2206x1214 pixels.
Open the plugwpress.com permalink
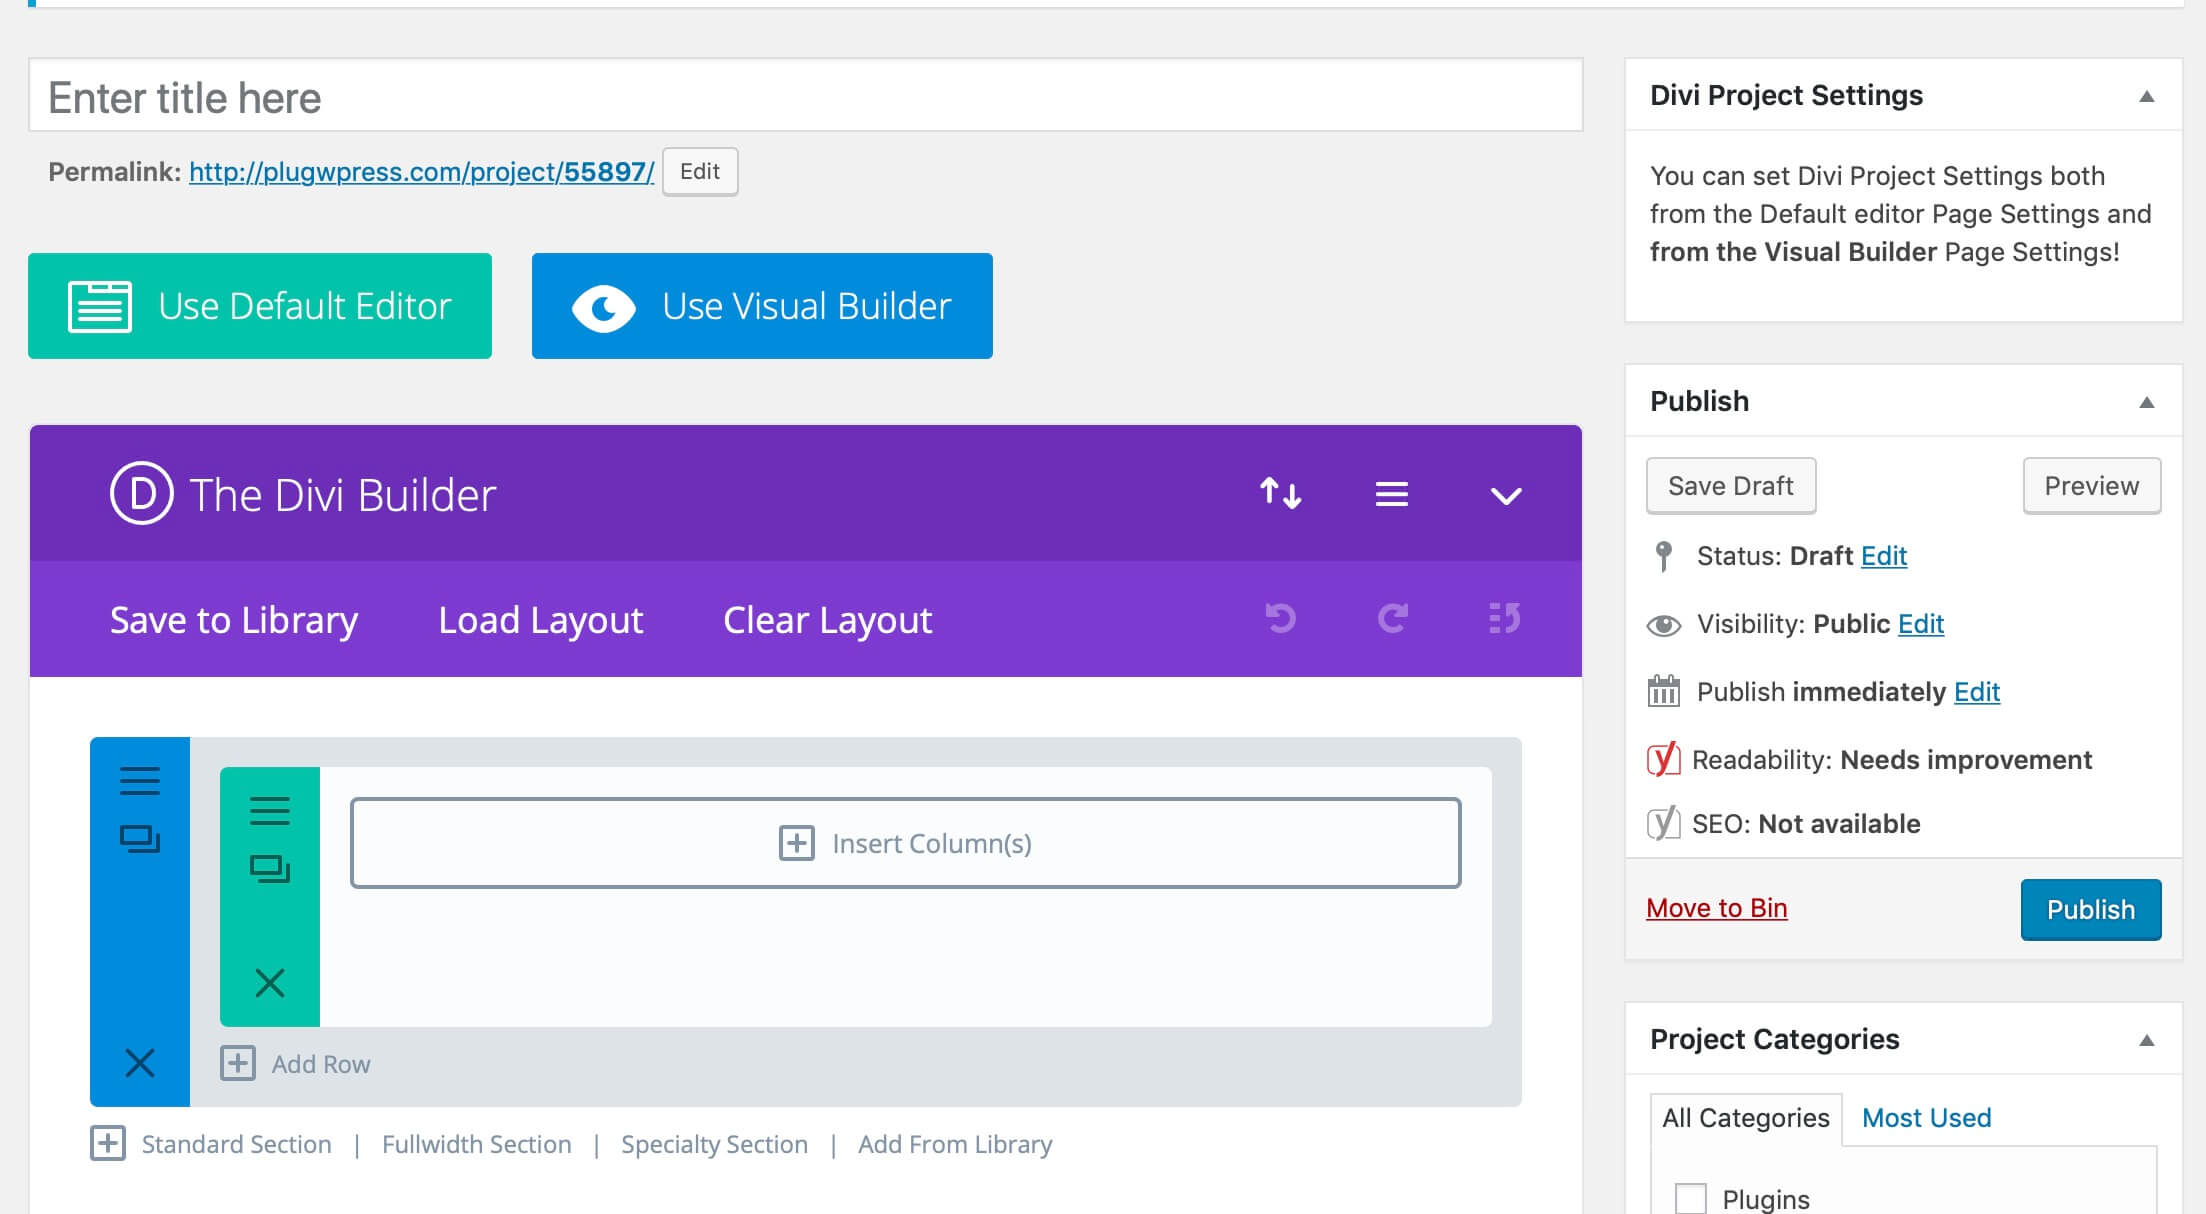pyautogui.click(x=421, y=172)
